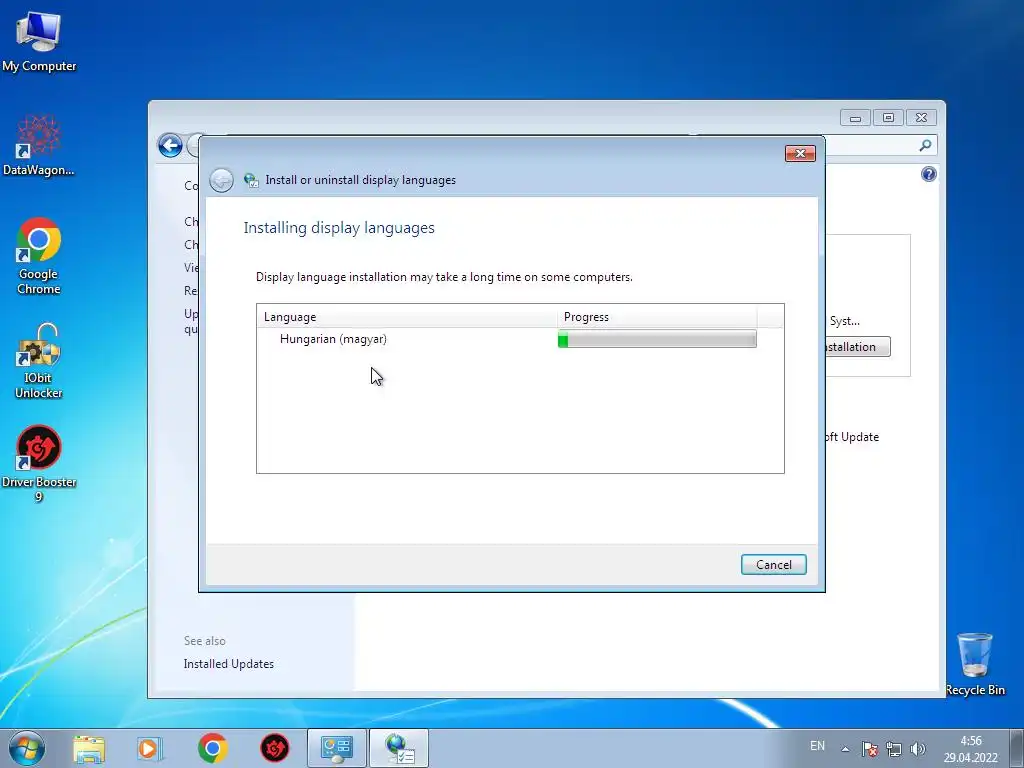Open the Windows Start menu
1024x768 pixels.
tap(27, 748)
